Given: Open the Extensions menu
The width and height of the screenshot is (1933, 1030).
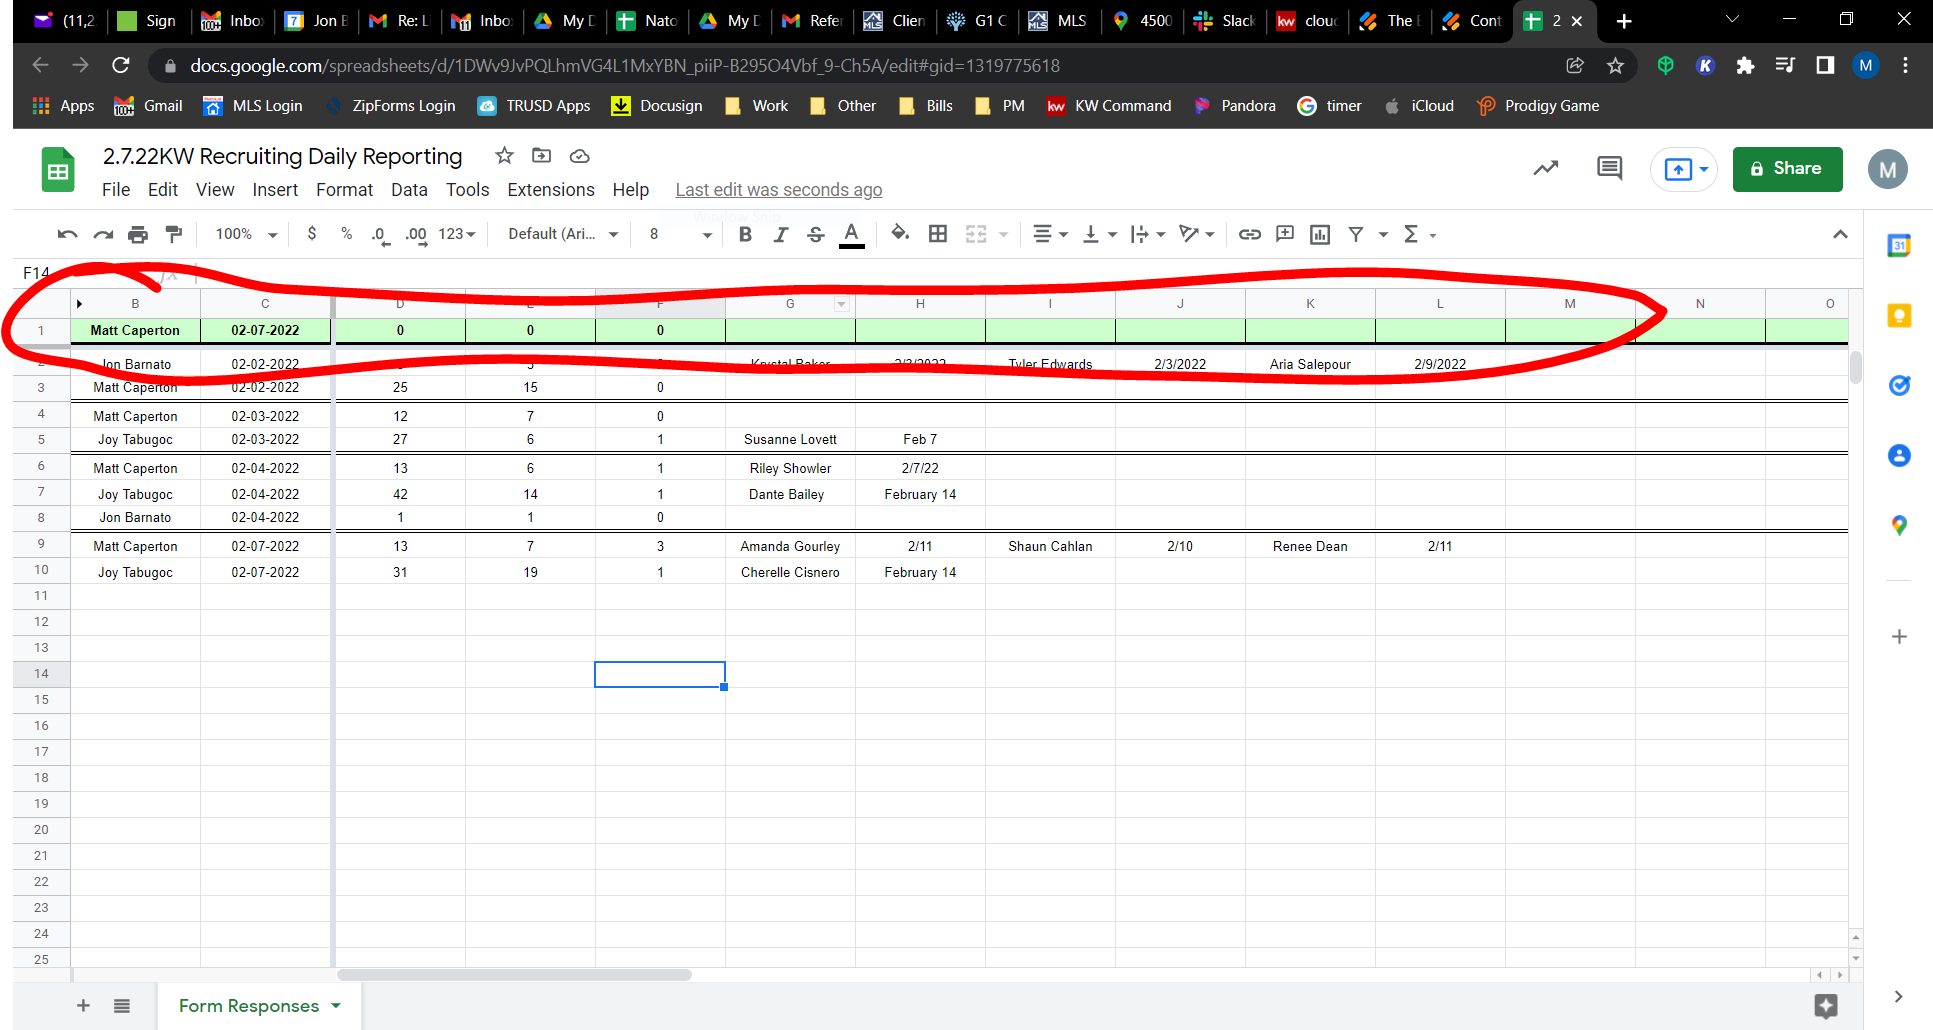Looking at the screenshot, I should coord(550,189).
